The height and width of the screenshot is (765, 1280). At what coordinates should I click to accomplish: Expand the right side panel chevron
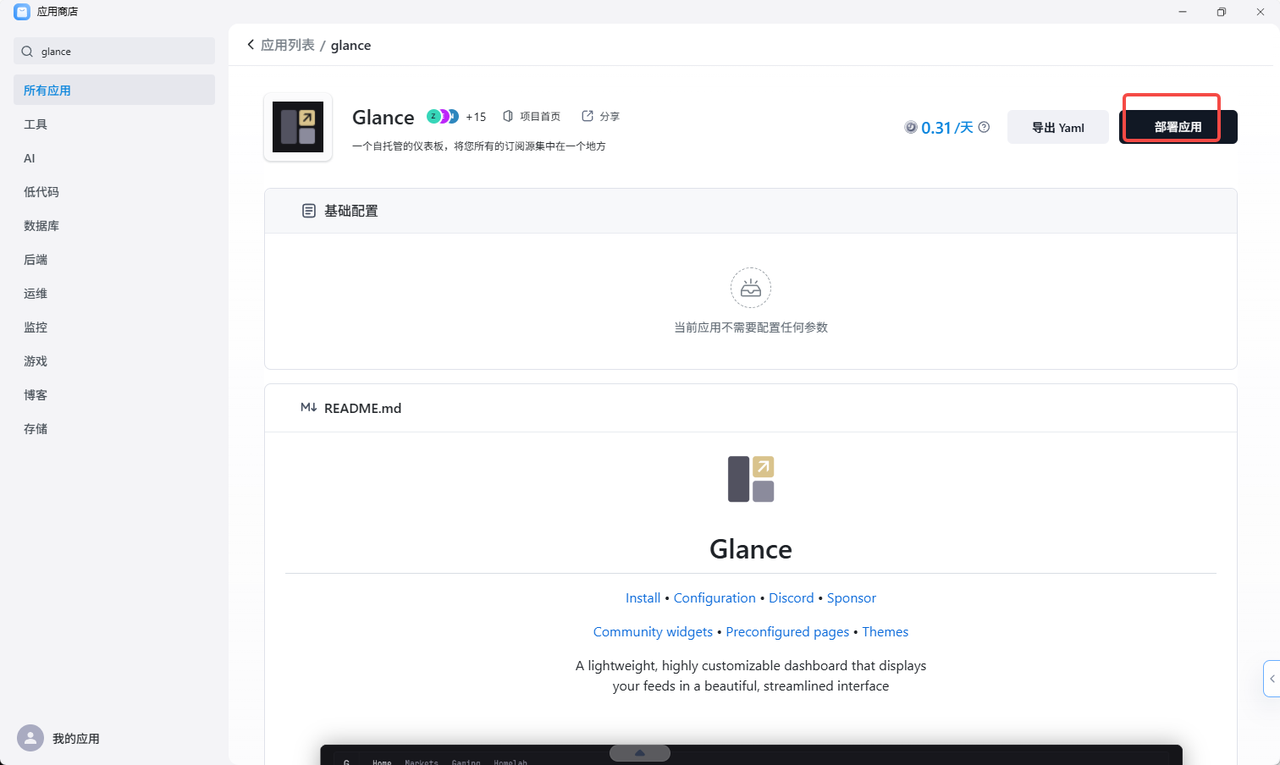coord(1272,678)
